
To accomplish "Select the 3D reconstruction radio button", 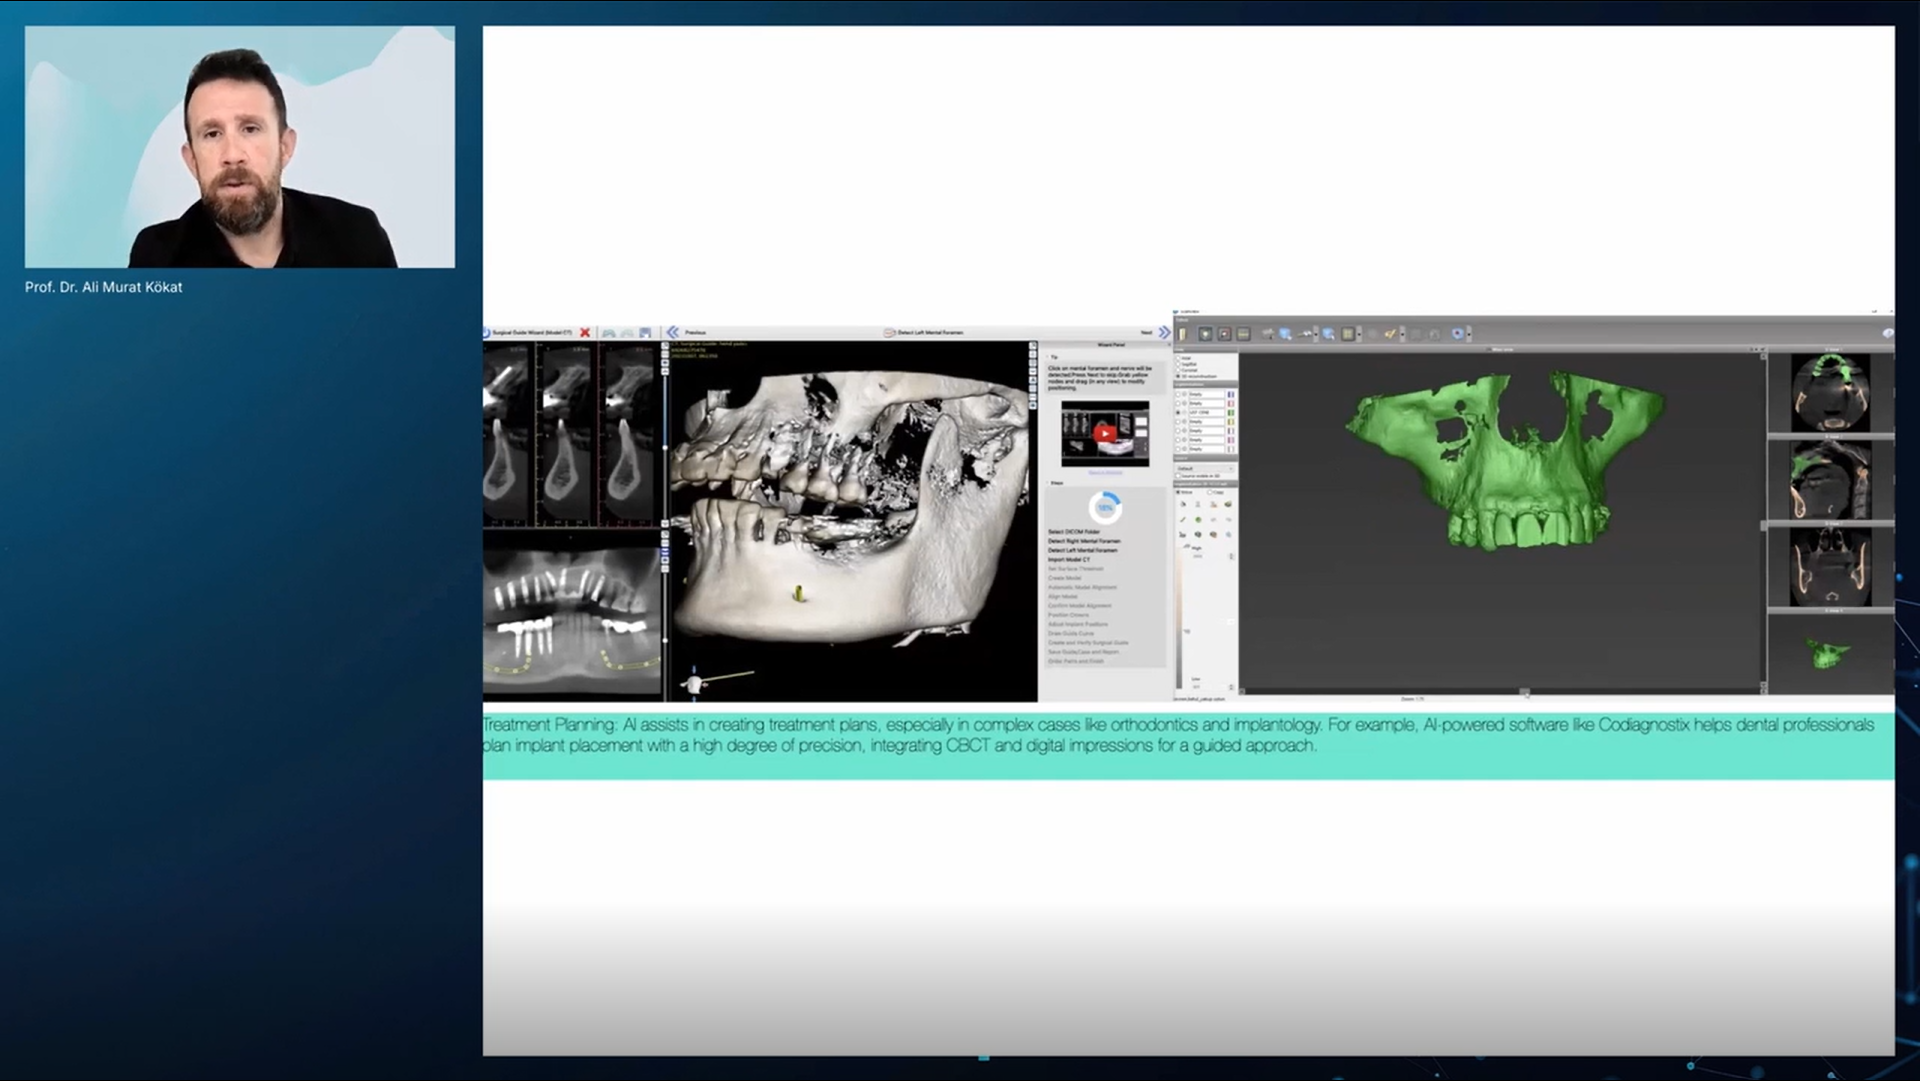I will (x=1178, y=376).
